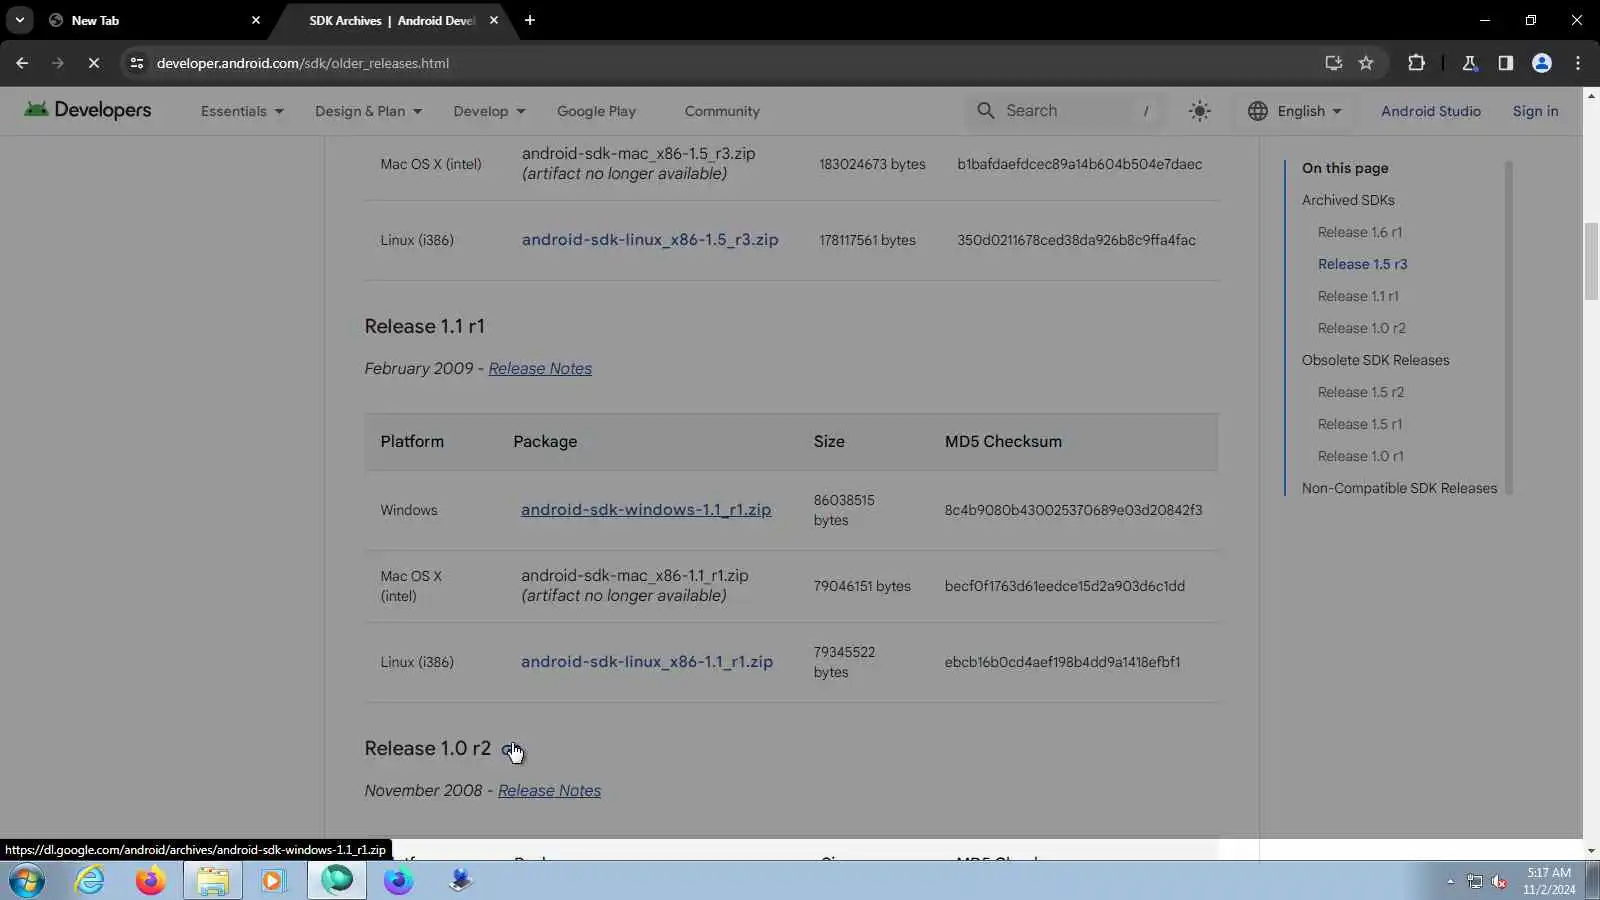This screenshot has width=1600, height=900.
Task: Stop loading the page
Action: 93,63
